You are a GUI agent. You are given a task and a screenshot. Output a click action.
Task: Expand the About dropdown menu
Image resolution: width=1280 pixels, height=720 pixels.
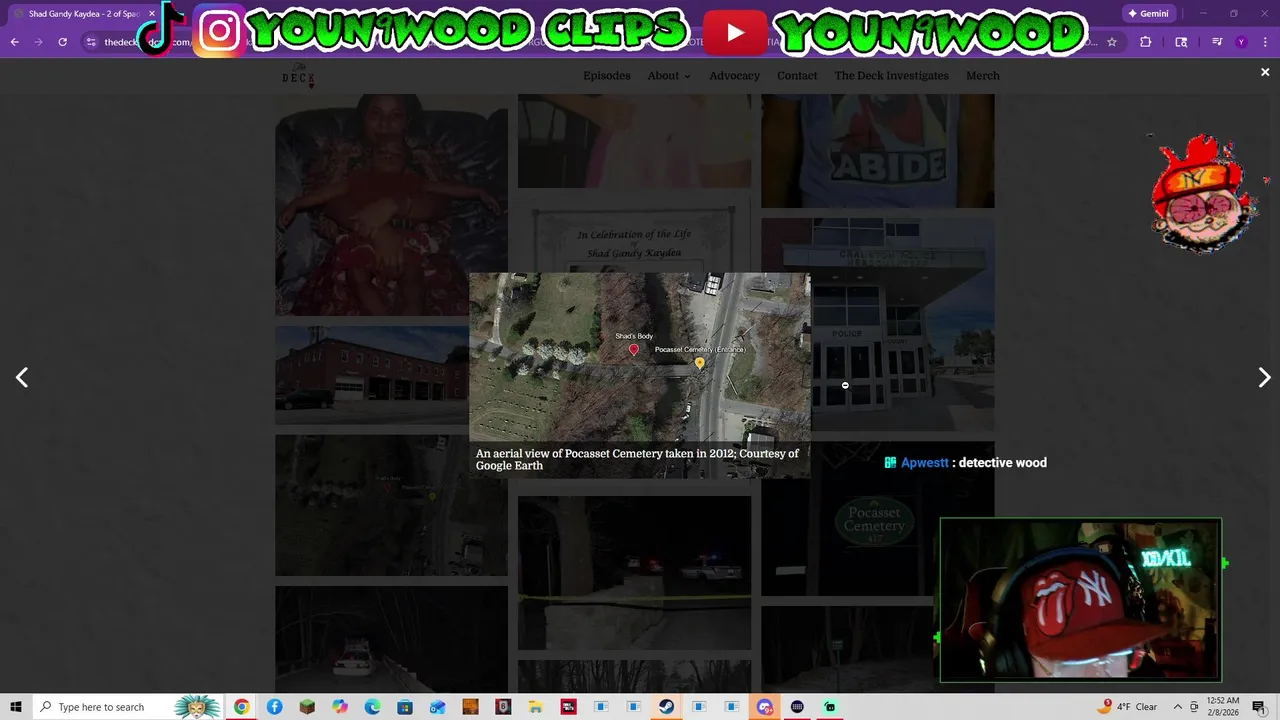point(669,76)
